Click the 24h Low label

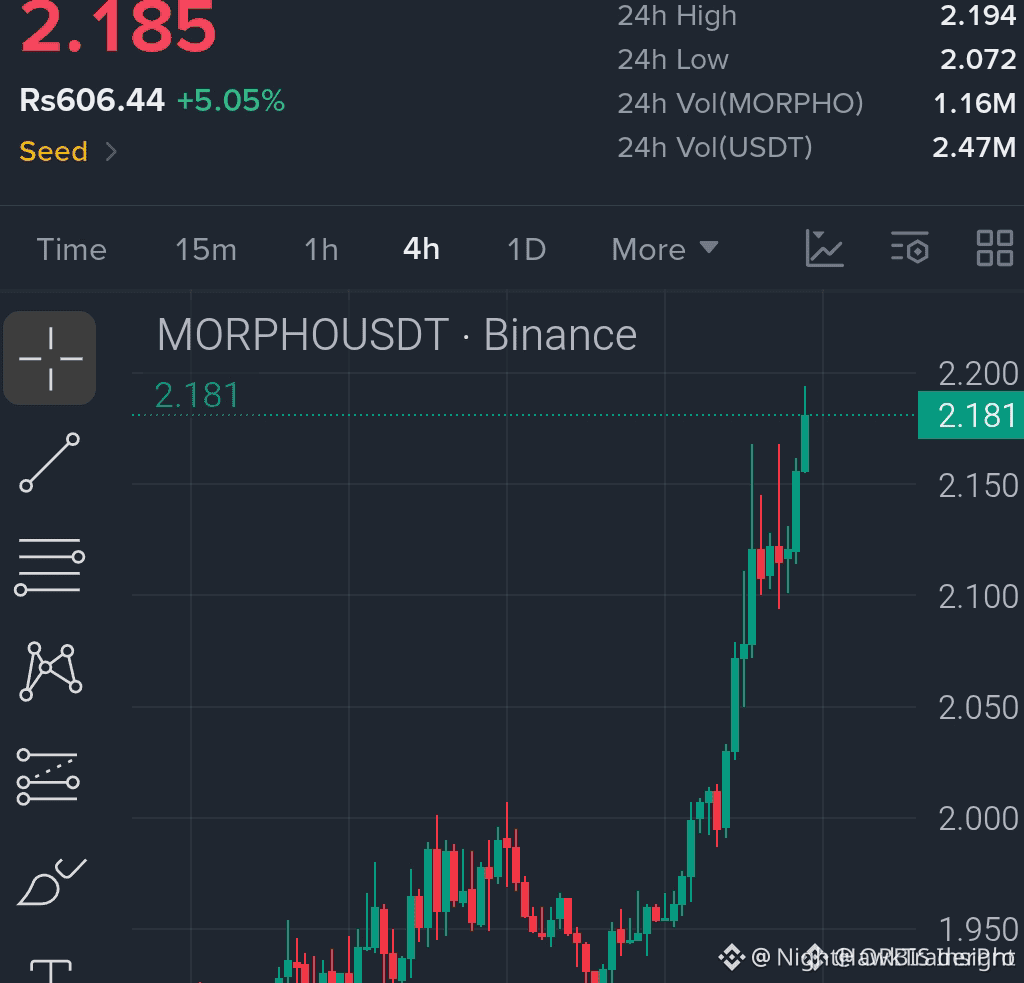pyautogui.click(x=673, y=59)
